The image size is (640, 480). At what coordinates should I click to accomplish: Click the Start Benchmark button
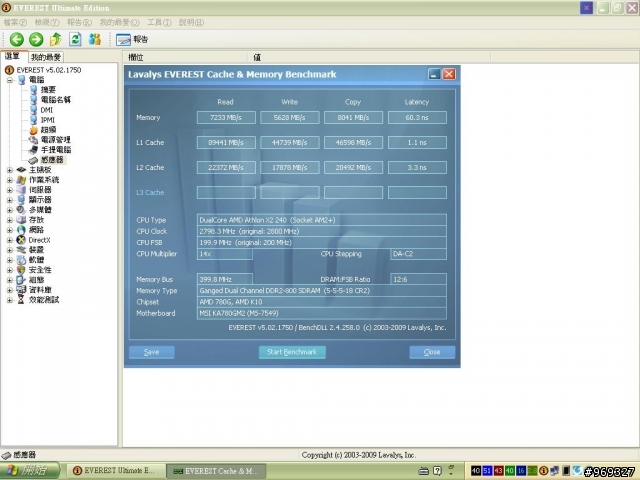pos(292,352)
